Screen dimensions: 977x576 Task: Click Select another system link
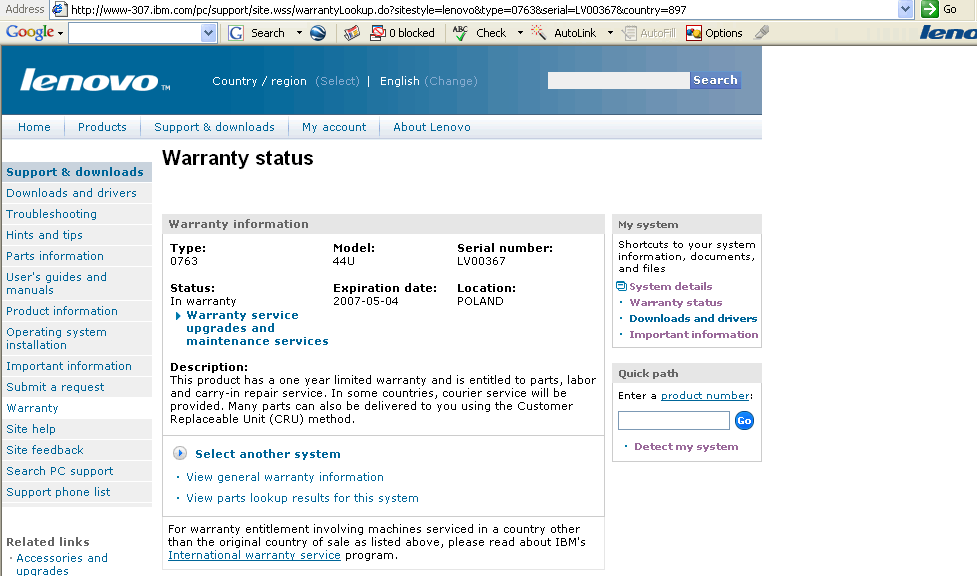[x=268, y=454]
